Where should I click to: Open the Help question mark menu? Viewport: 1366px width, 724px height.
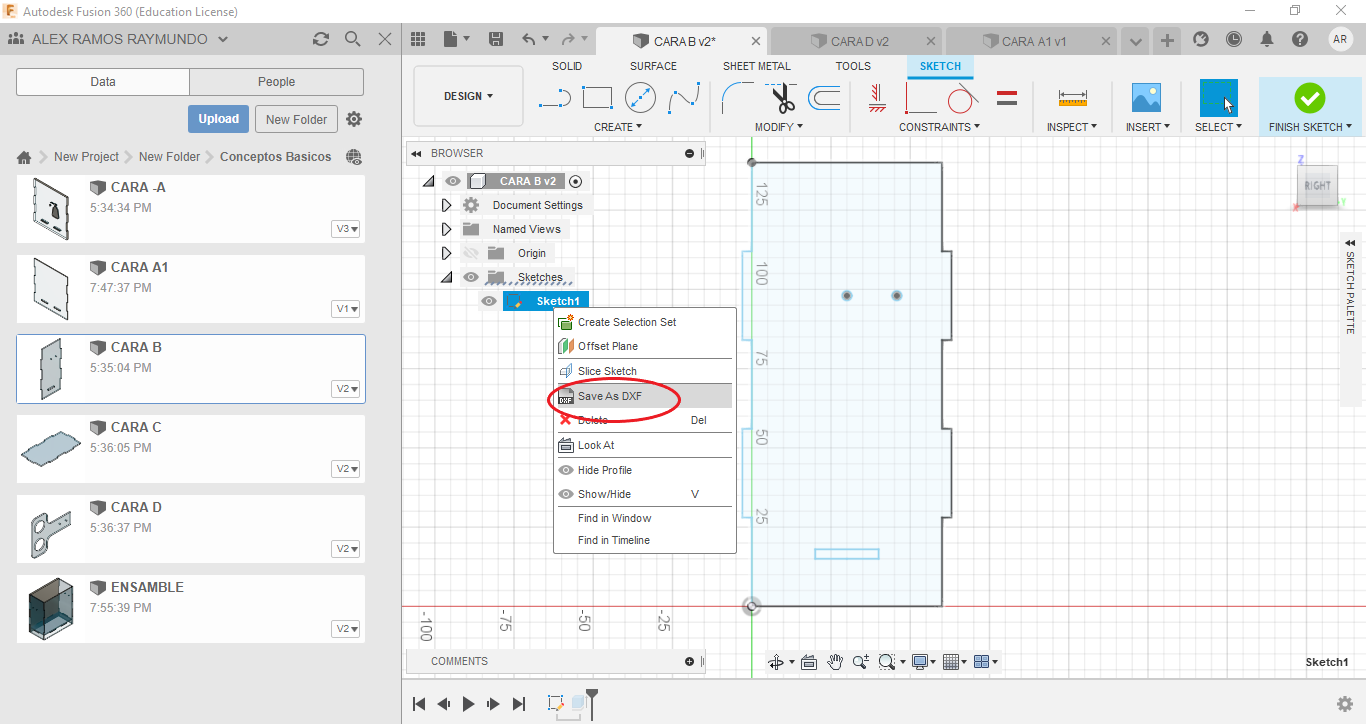(1300, 39)
